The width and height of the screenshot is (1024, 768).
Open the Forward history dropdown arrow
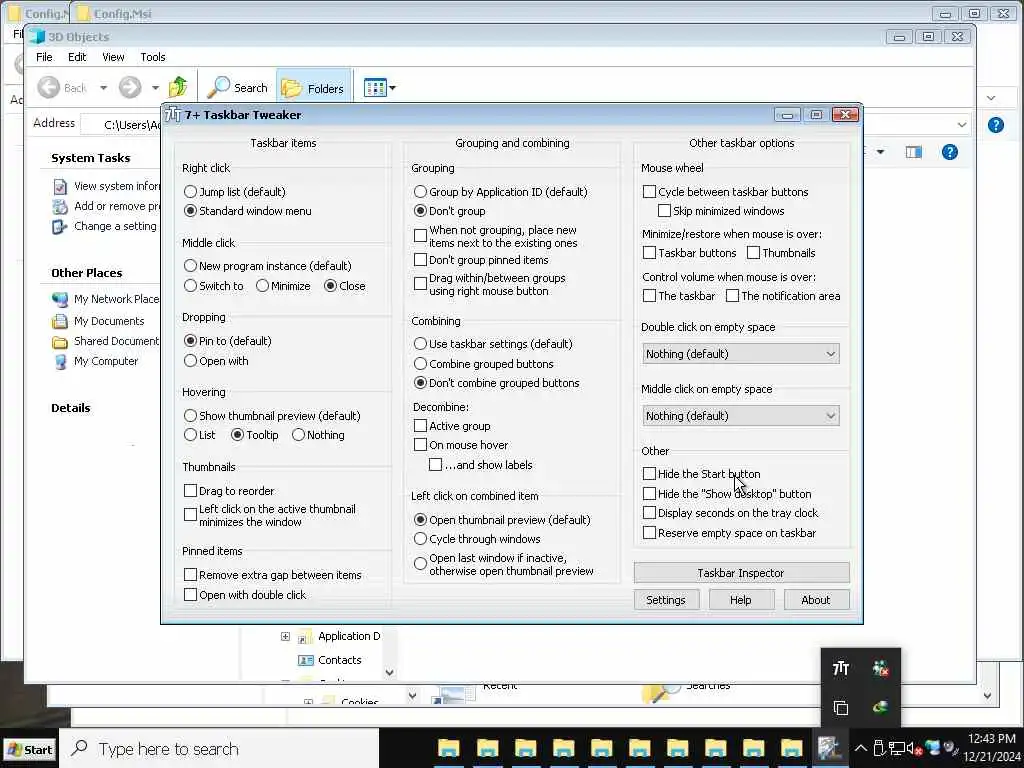[x=155, y=88]
